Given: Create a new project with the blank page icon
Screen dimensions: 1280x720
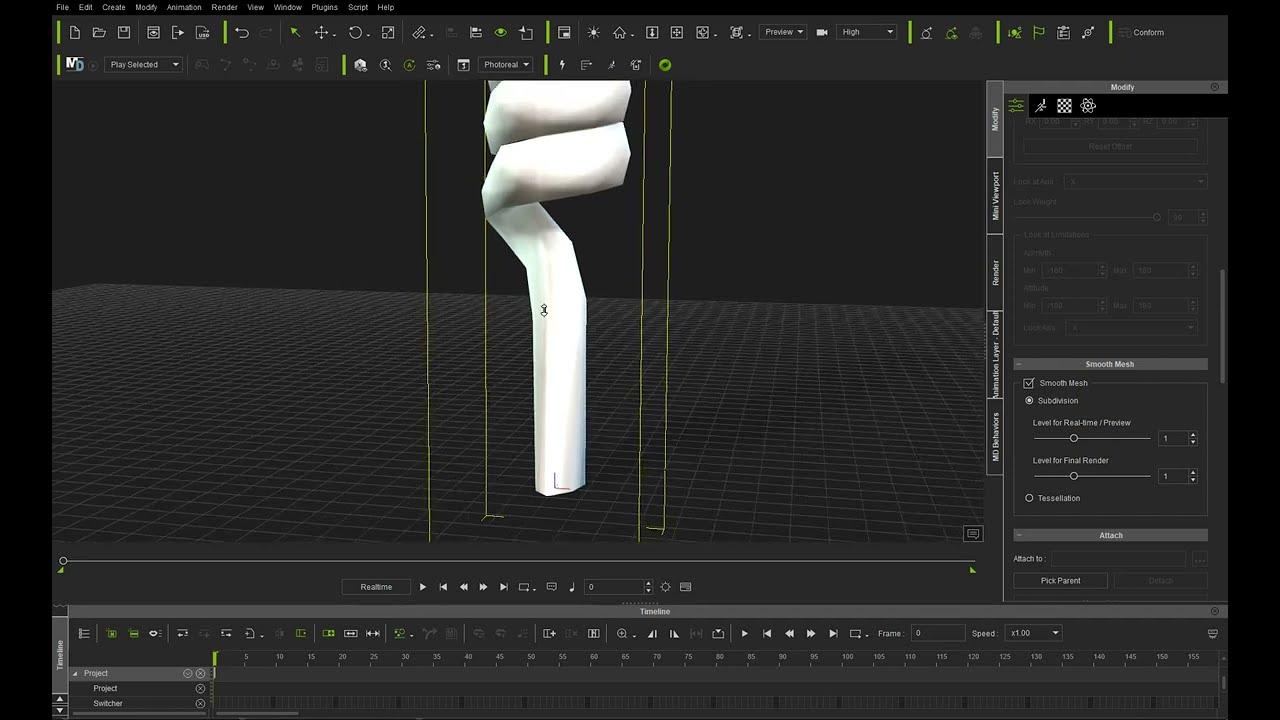Looking at the screenshot, I should [75, 32].
